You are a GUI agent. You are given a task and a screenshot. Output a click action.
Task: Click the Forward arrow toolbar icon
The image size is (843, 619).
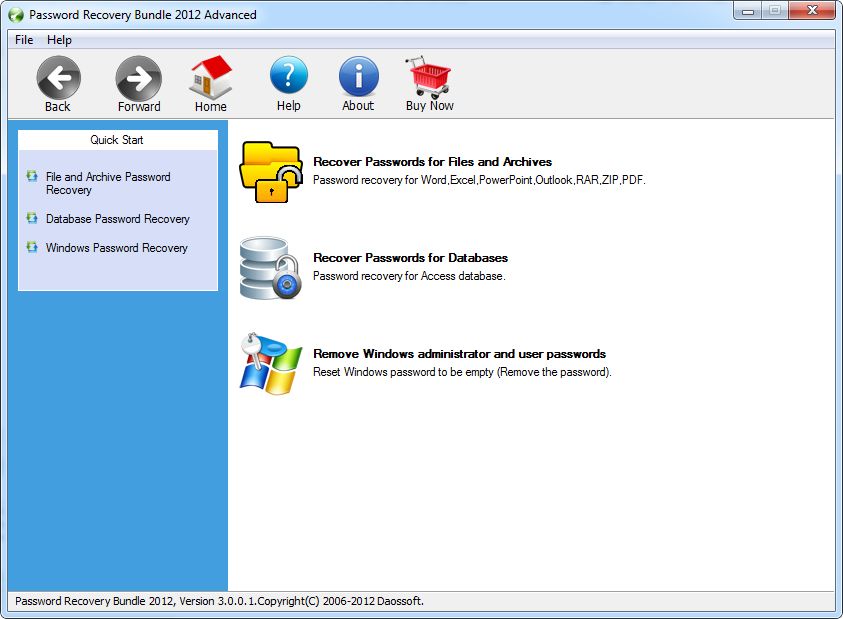coord(138,77)
